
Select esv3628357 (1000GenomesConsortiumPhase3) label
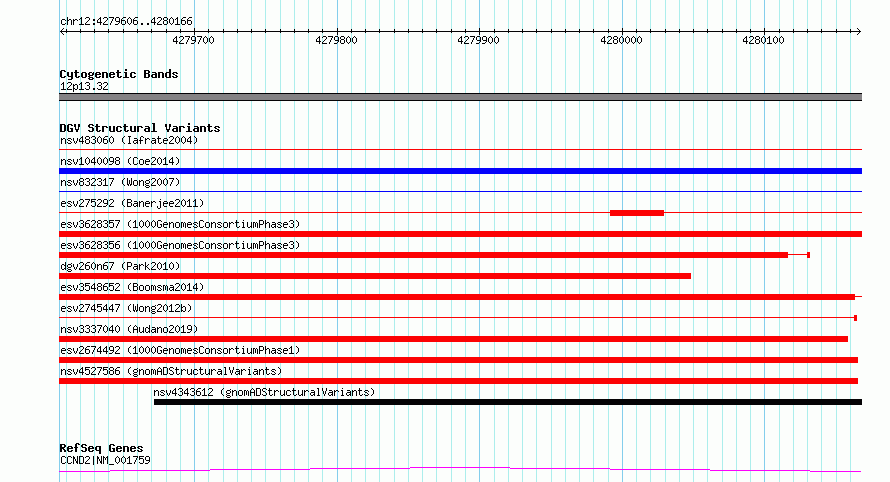coord(180,224)
